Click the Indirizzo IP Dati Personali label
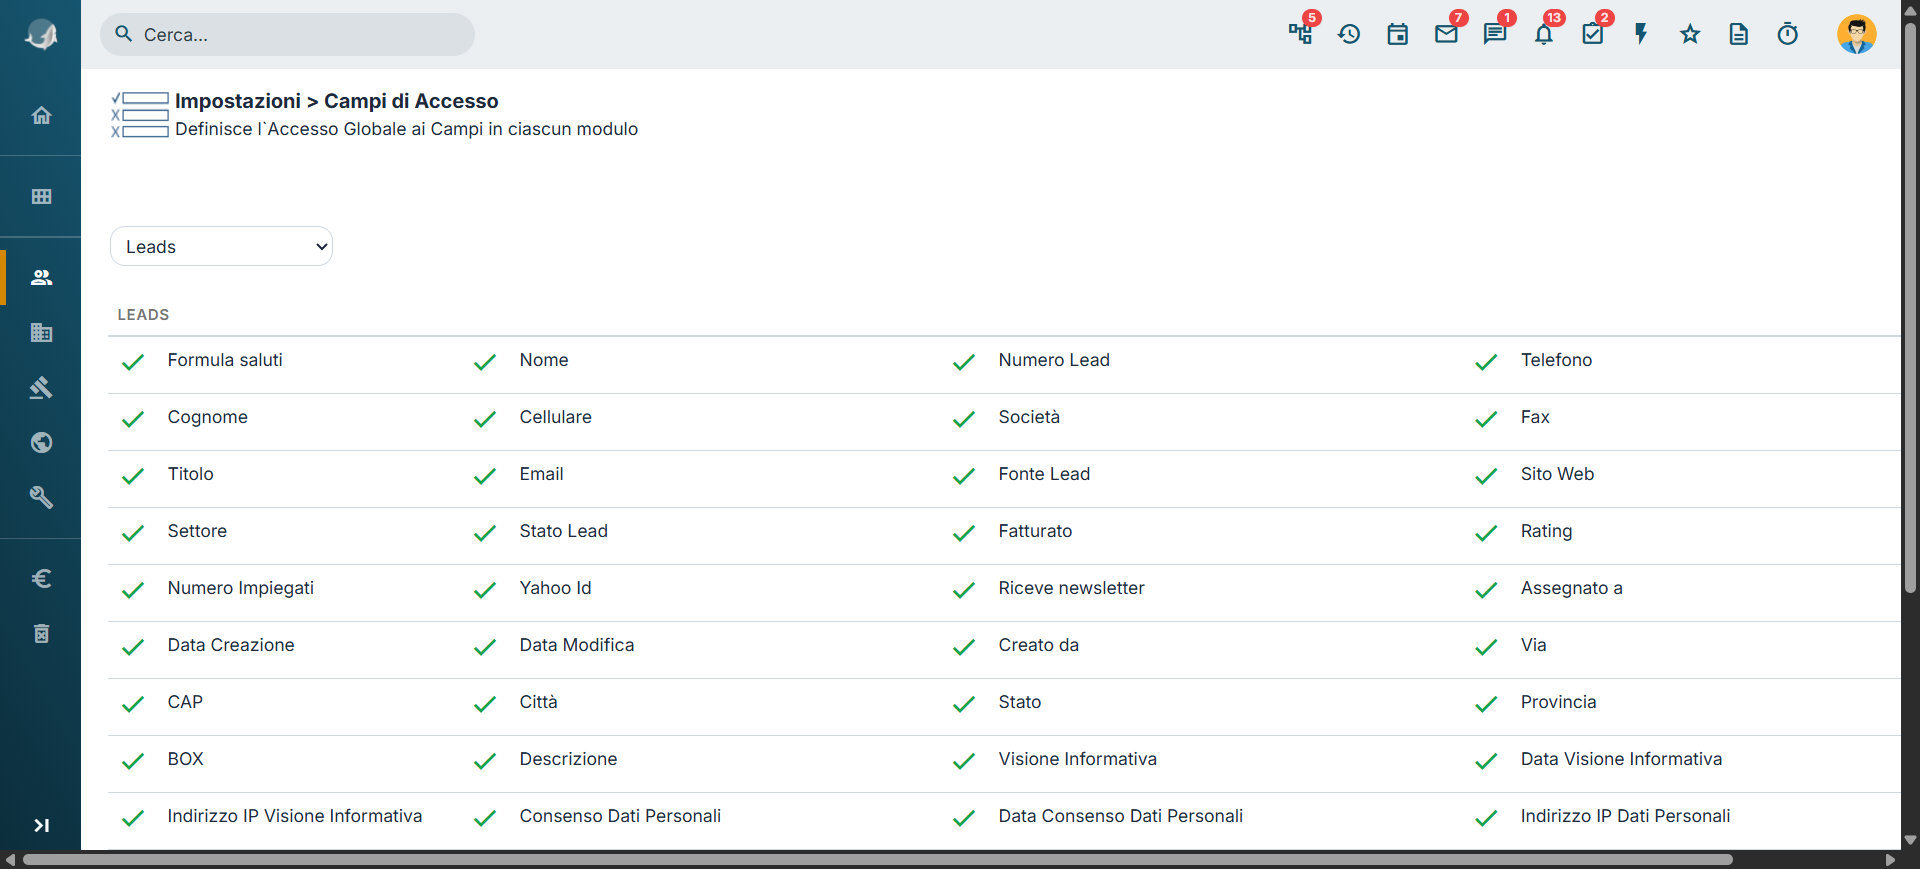 (1625, 816)
